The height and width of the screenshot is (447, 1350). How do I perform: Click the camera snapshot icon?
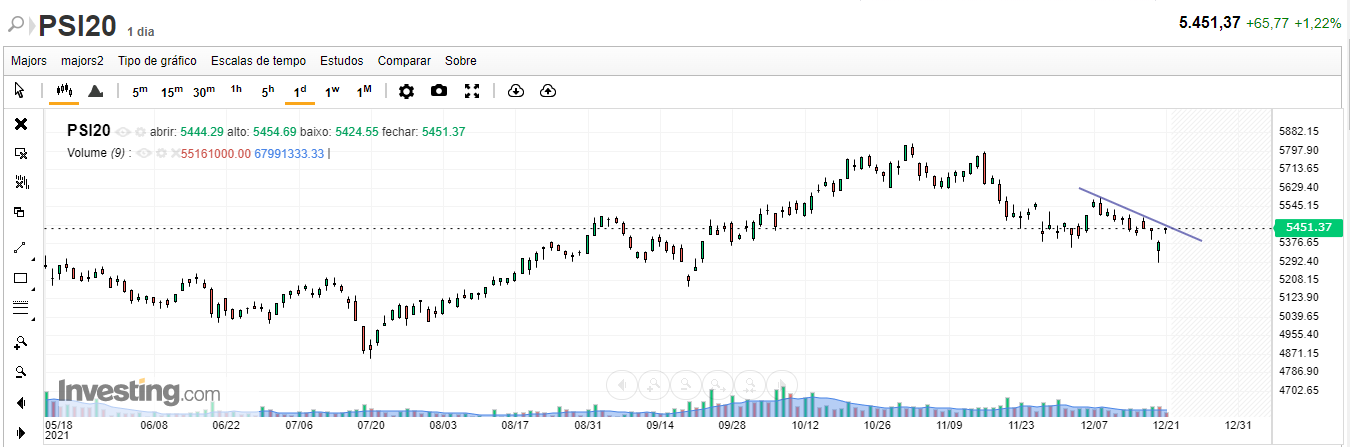[x=439, y=91]
